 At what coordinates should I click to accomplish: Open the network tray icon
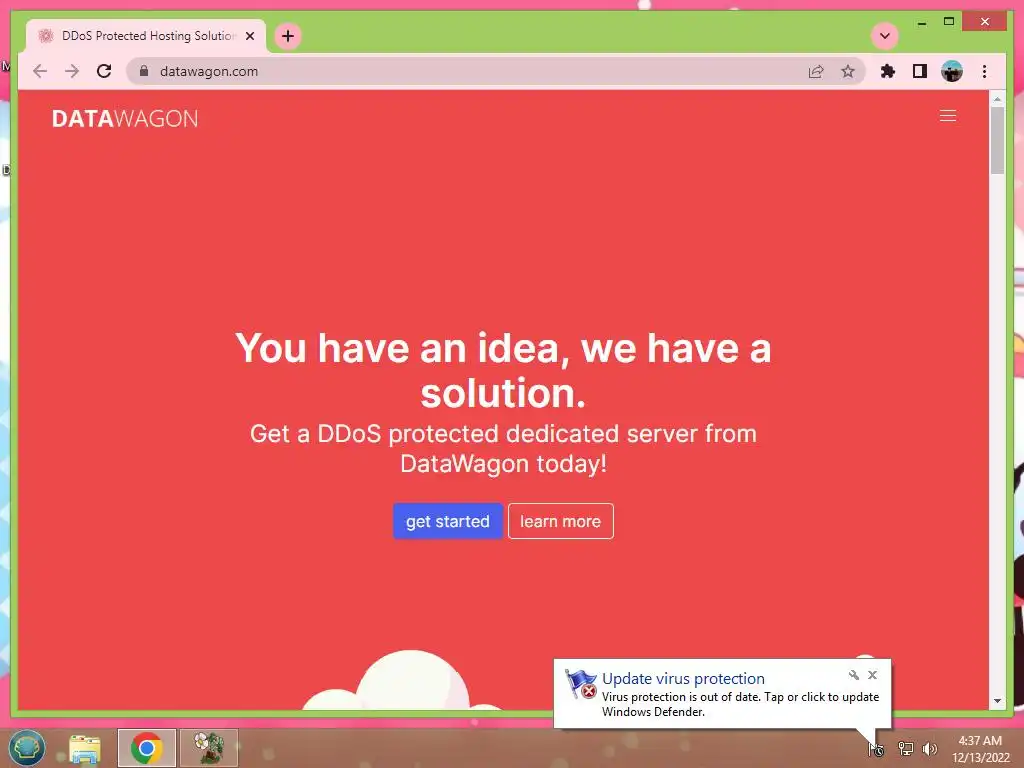pos(906,749)
